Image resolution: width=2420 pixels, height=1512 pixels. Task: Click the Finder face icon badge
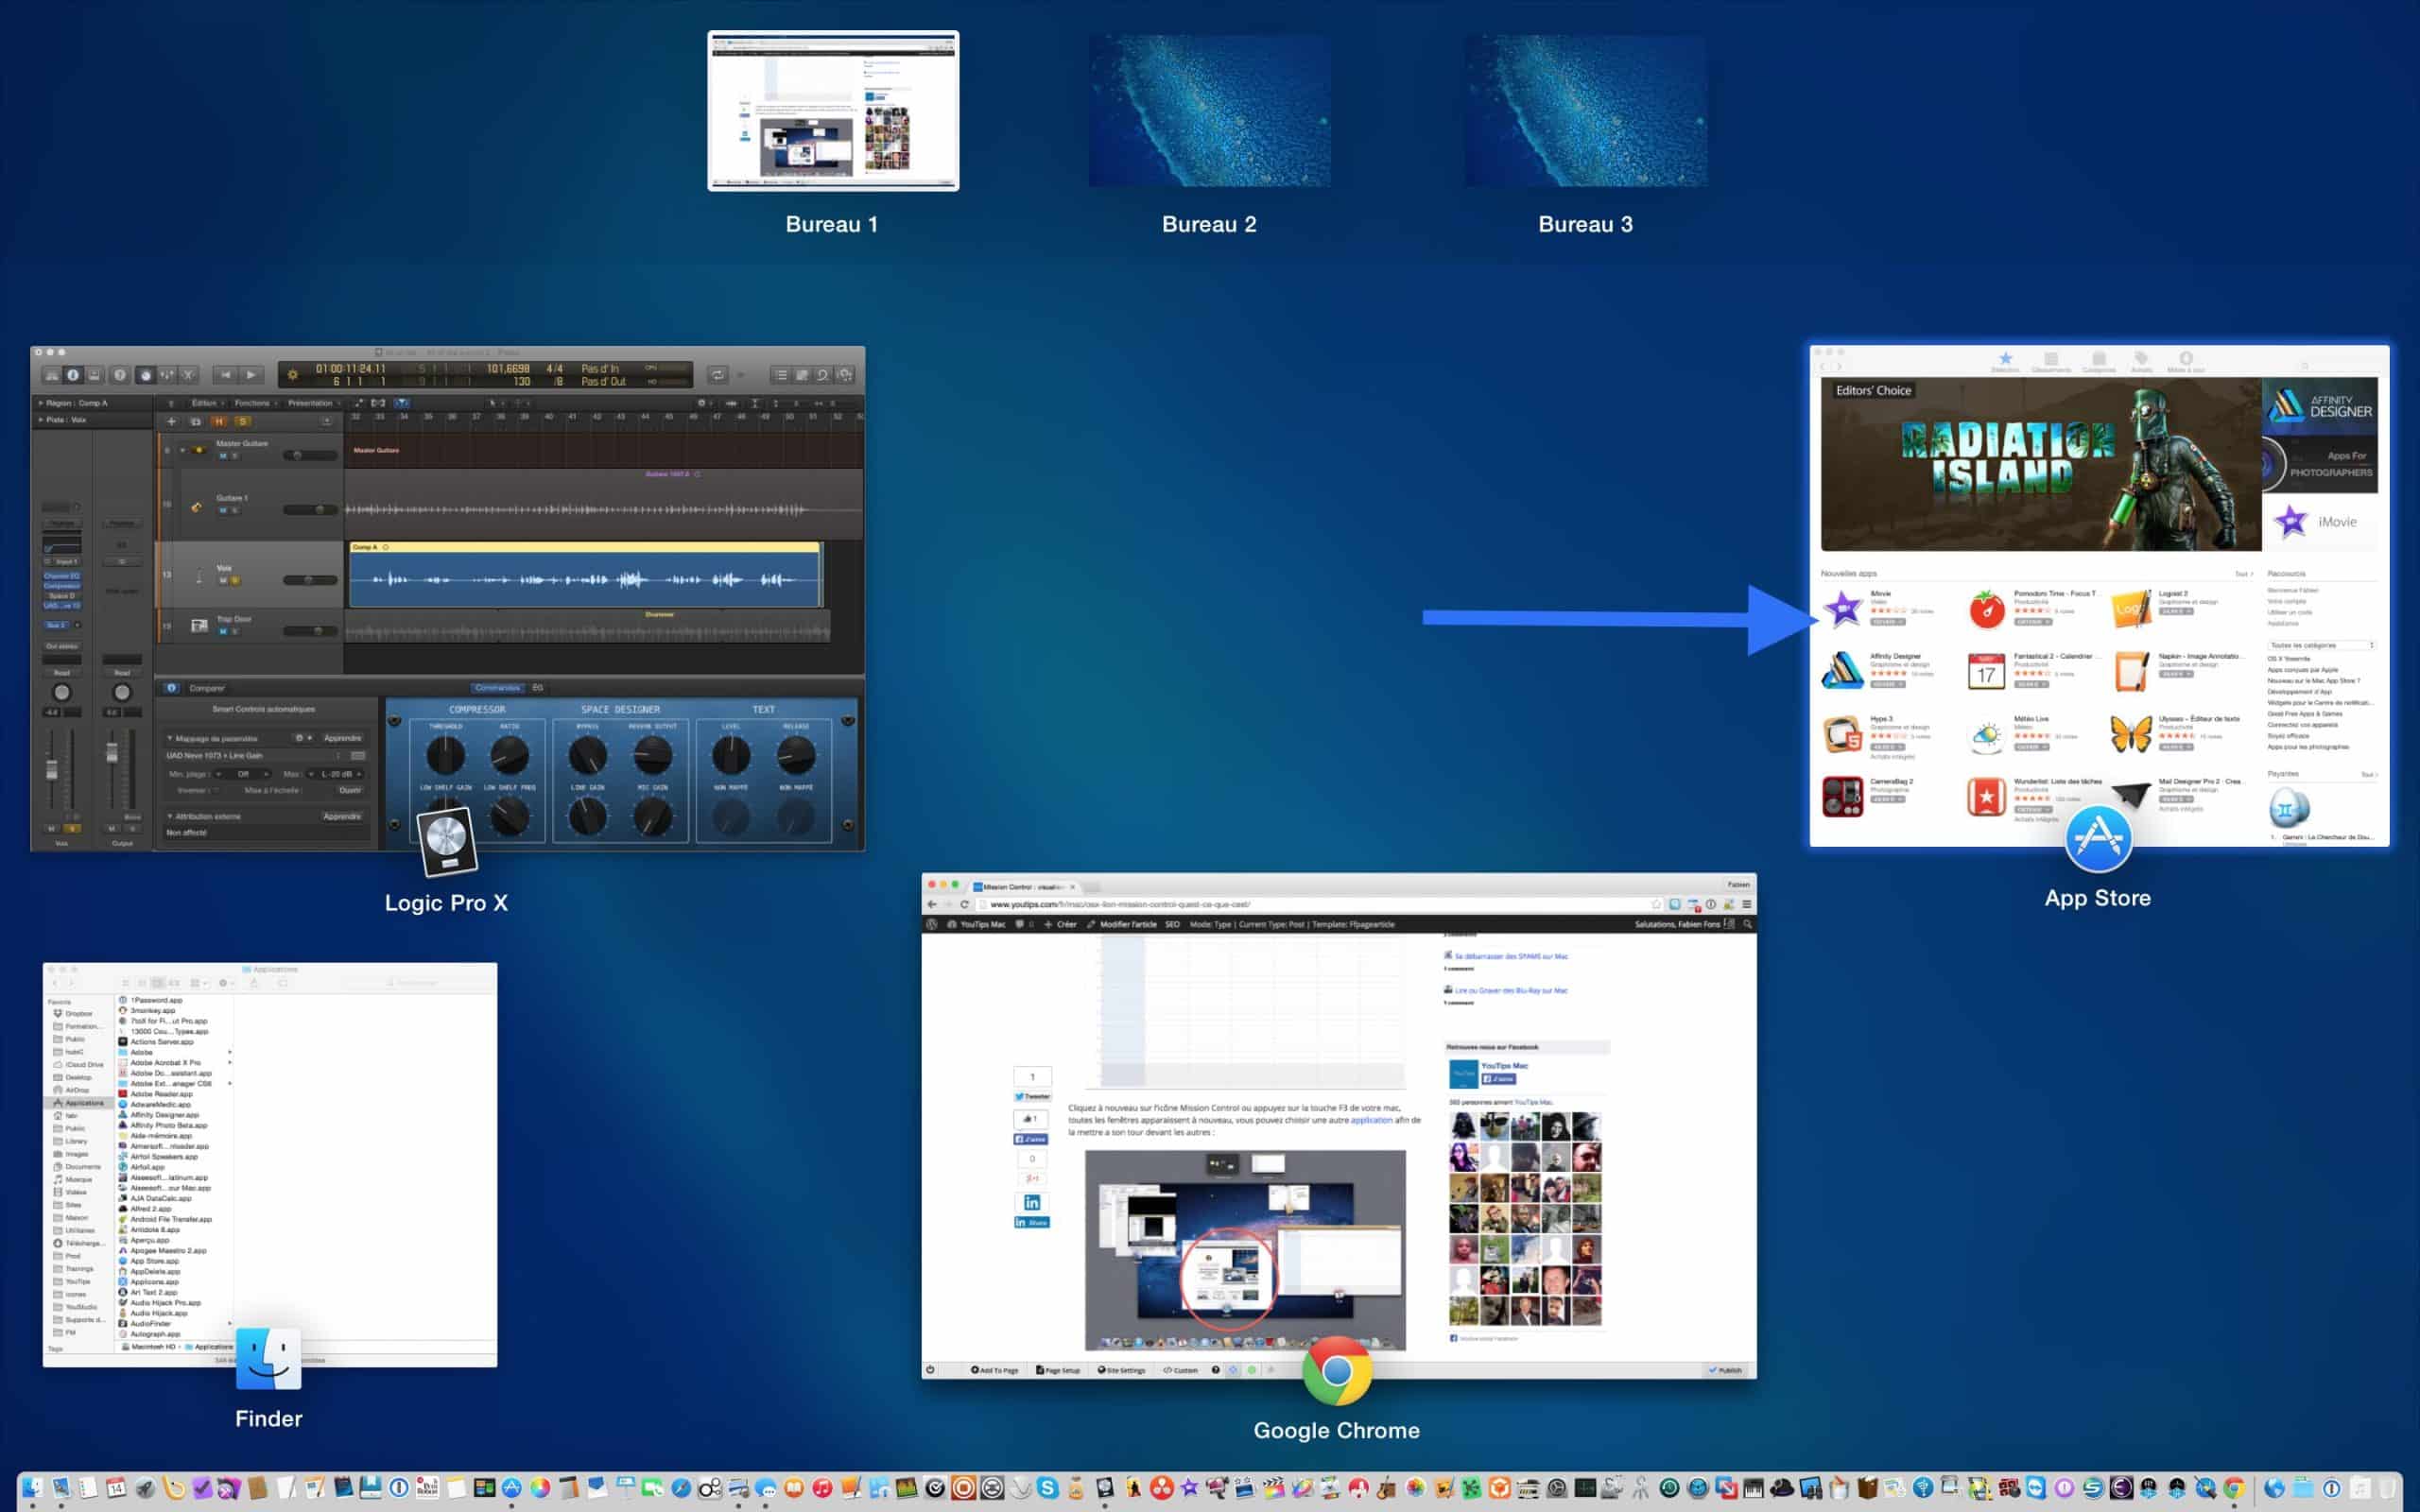tap(268, 1358)
